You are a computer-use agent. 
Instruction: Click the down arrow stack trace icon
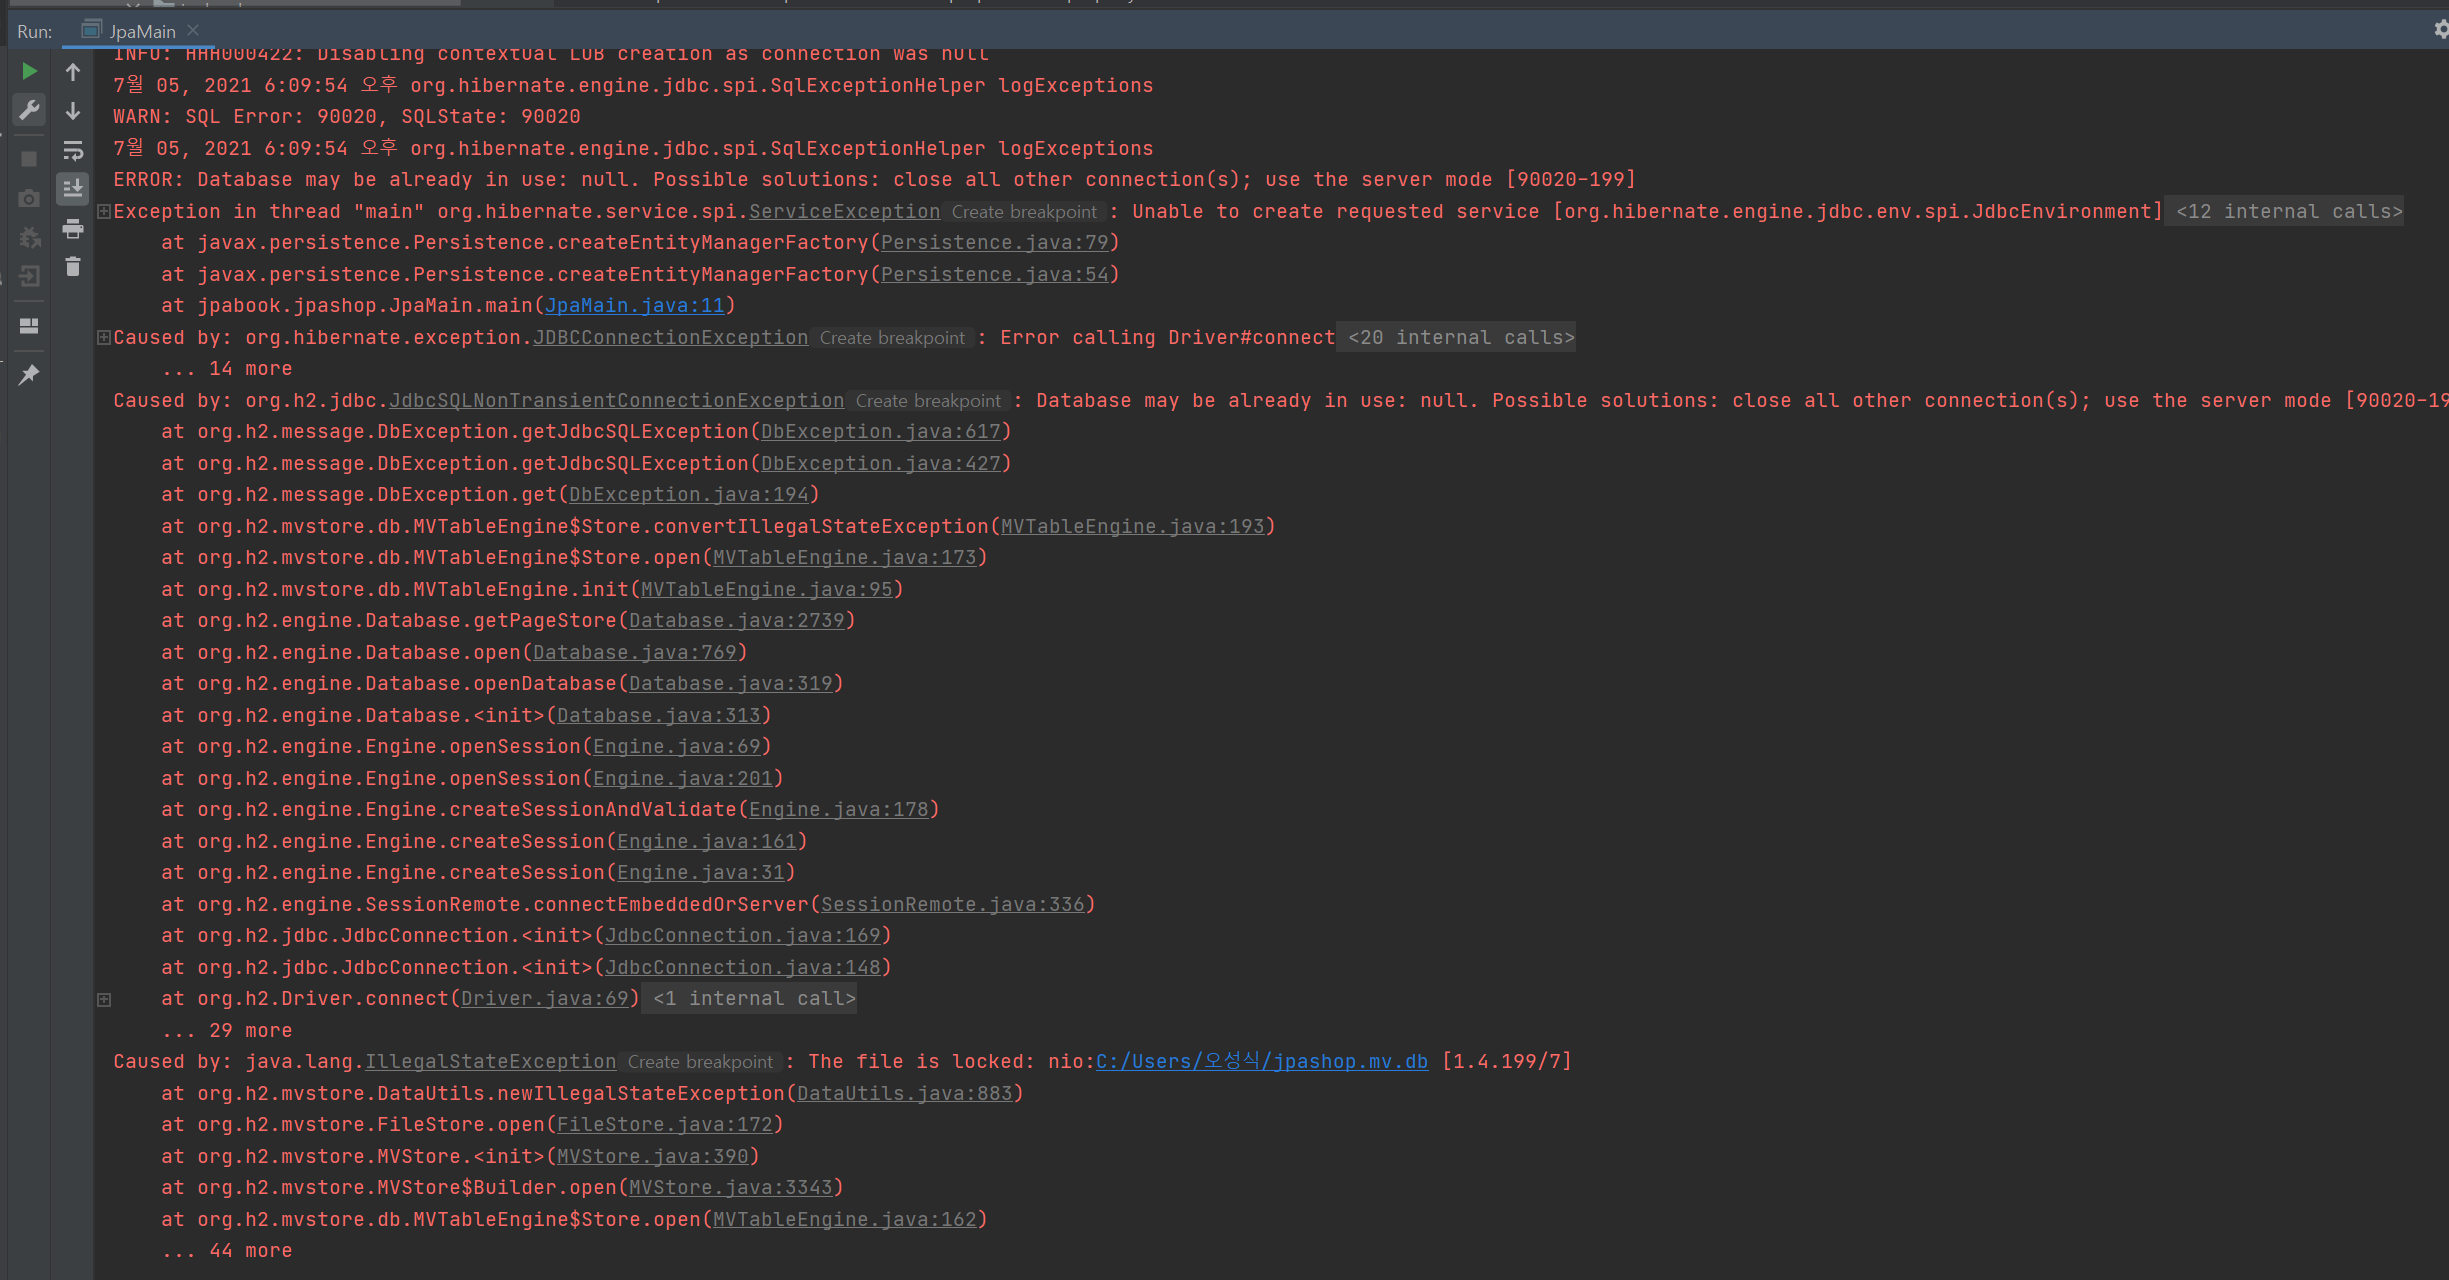(73, 111)
